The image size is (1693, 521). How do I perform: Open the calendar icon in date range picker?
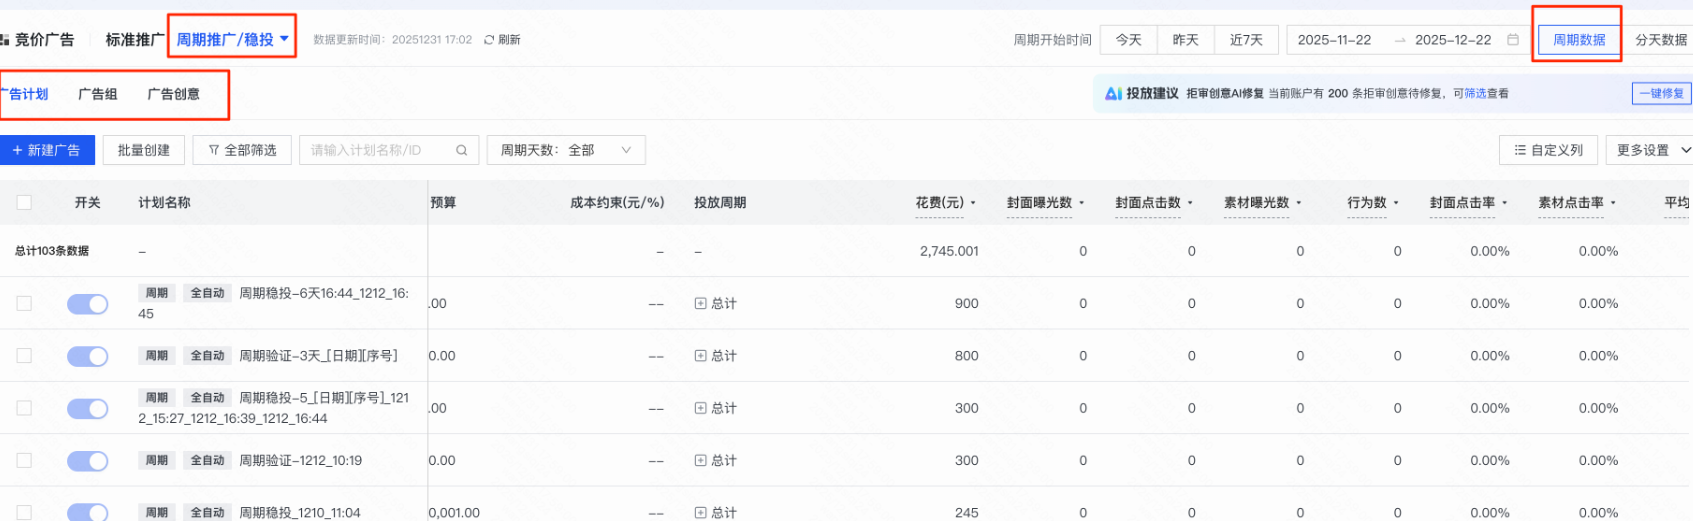tap(1512, 40)
